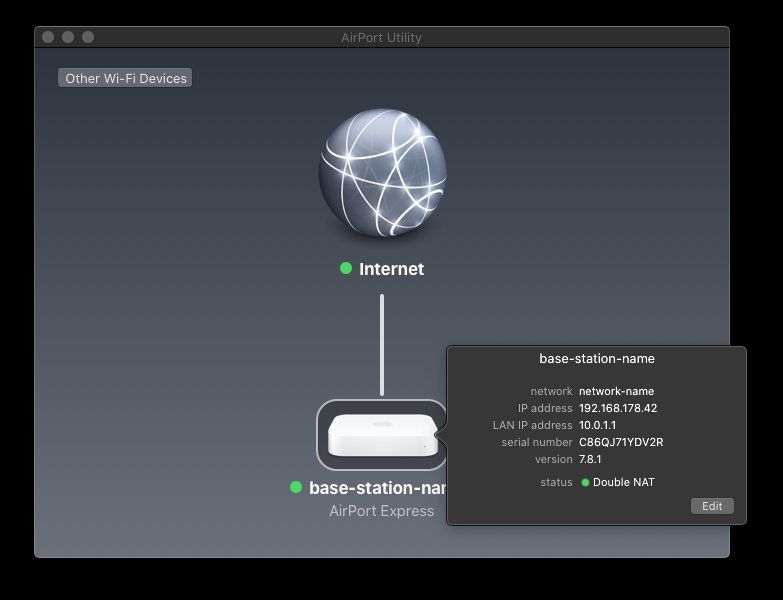Select the IP address 192.168.178.42
Image resolution: width=783 pixels, height=600 pixels.
pos(618,408)
